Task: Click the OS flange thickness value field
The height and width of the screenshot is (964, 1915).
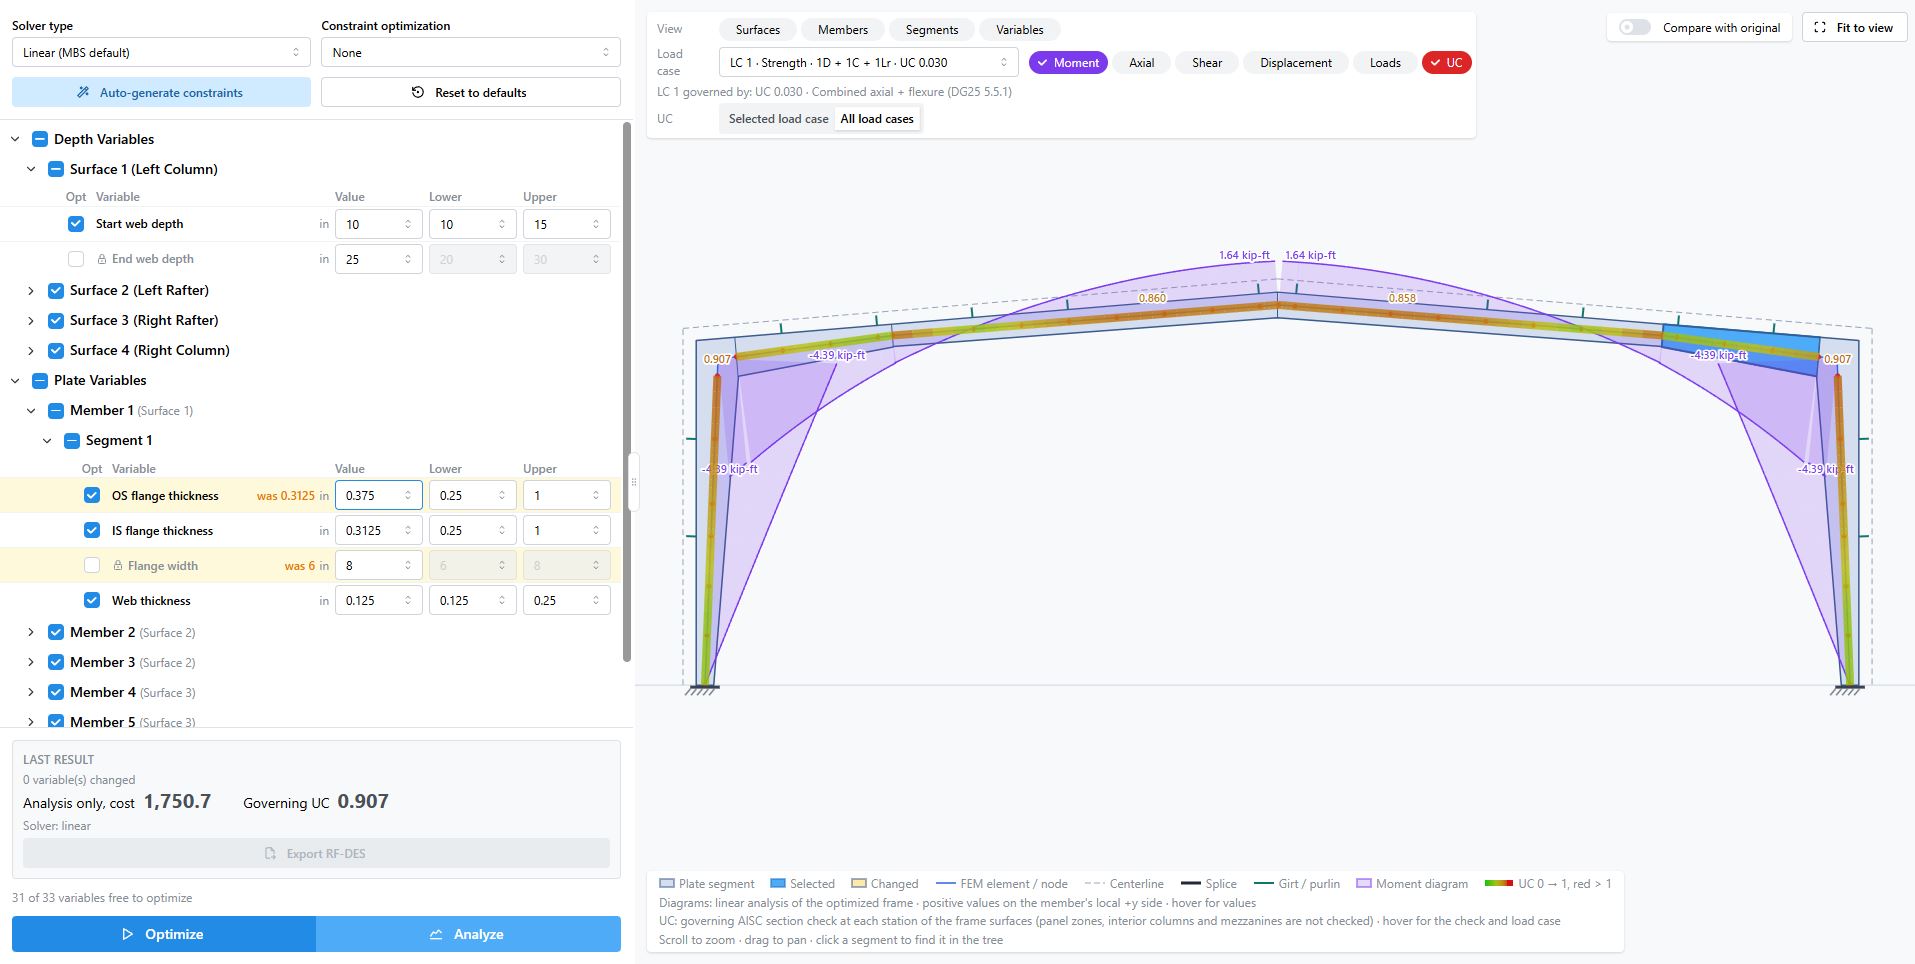Action: coord(378,496)
